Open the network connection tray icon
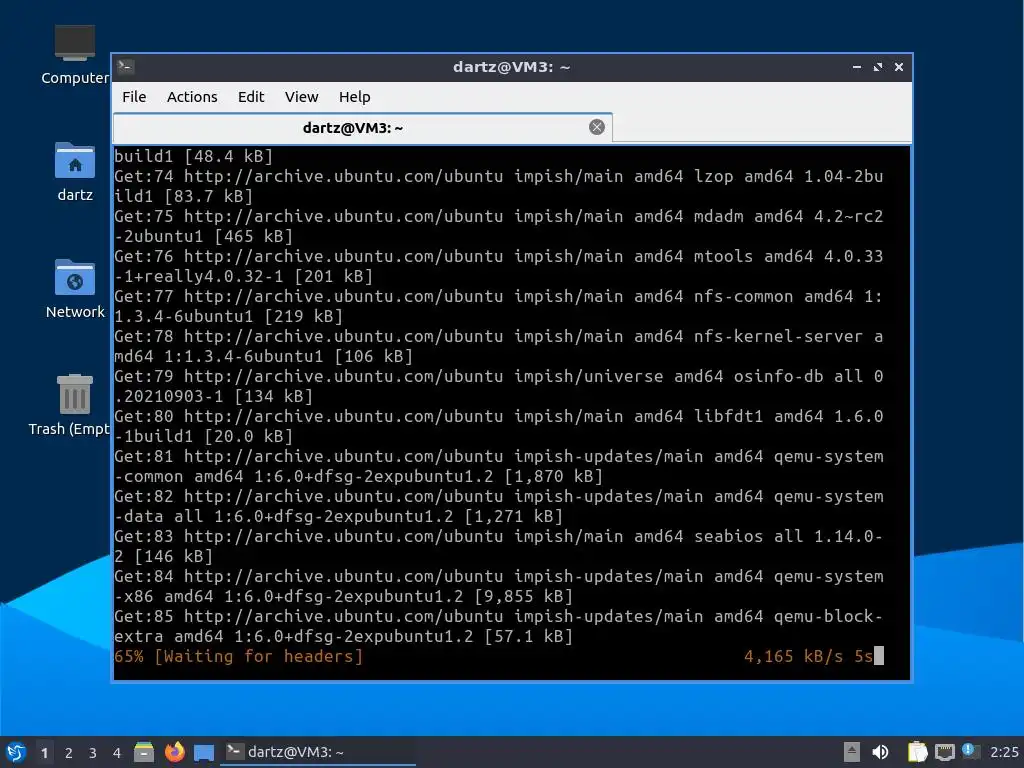The width and height of the screenshot is (1024, 768). coord(944,752)
